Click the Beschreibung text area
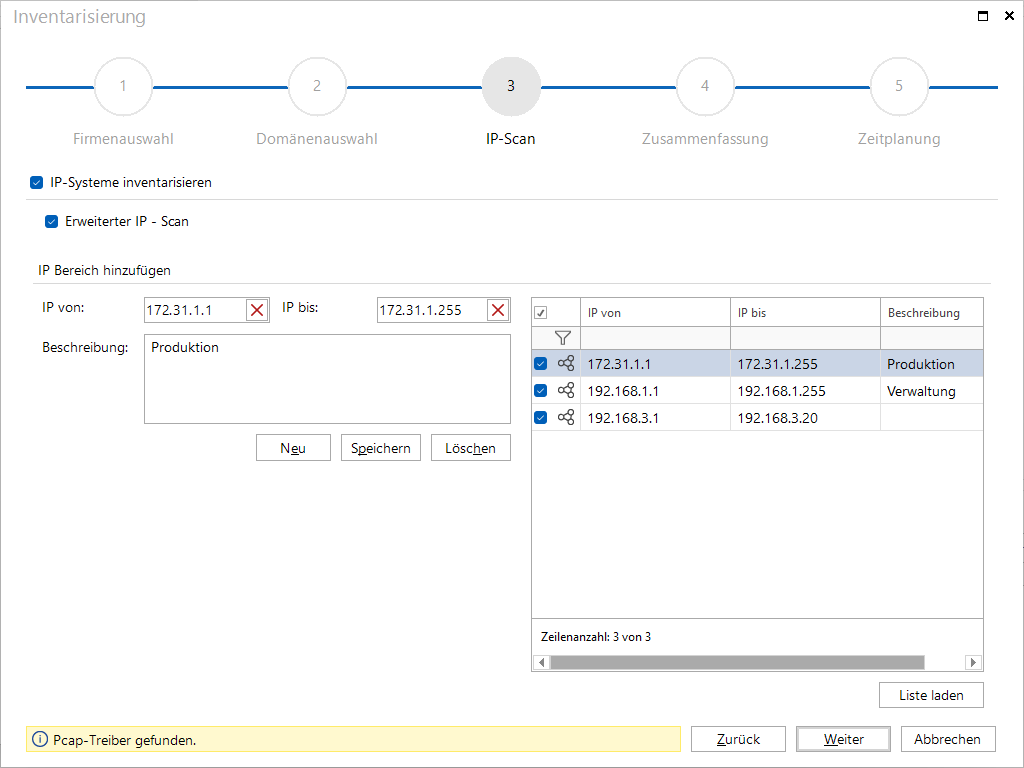 327,379
